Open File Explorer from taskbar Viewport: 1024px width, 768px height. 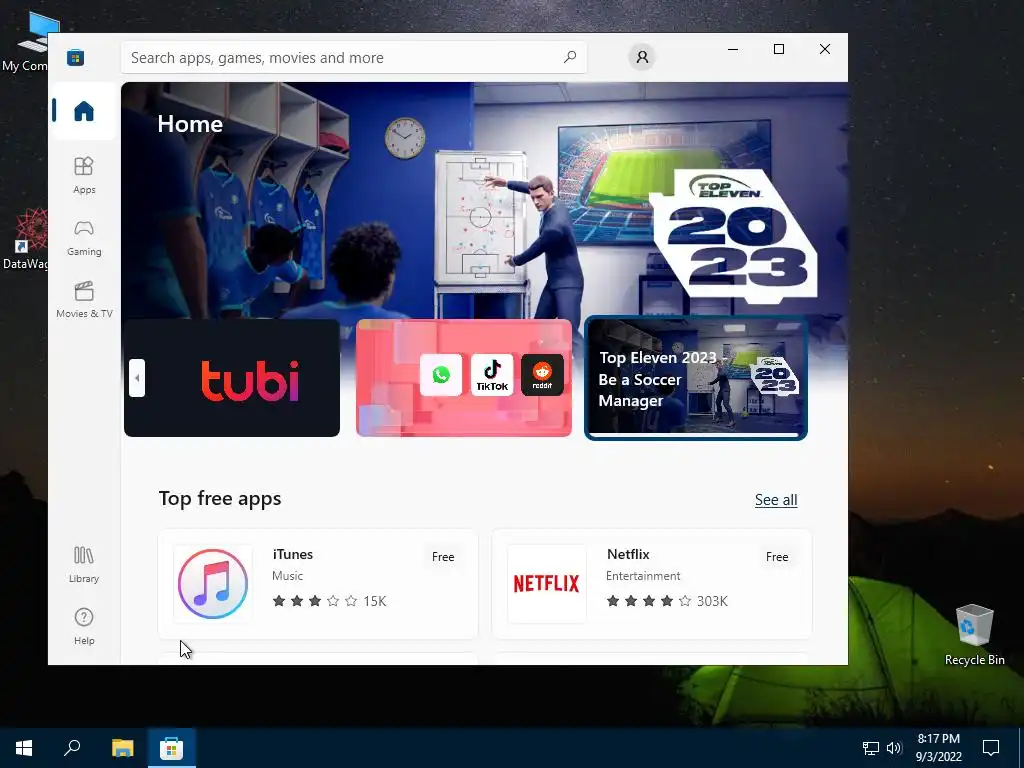click(122, 748)
